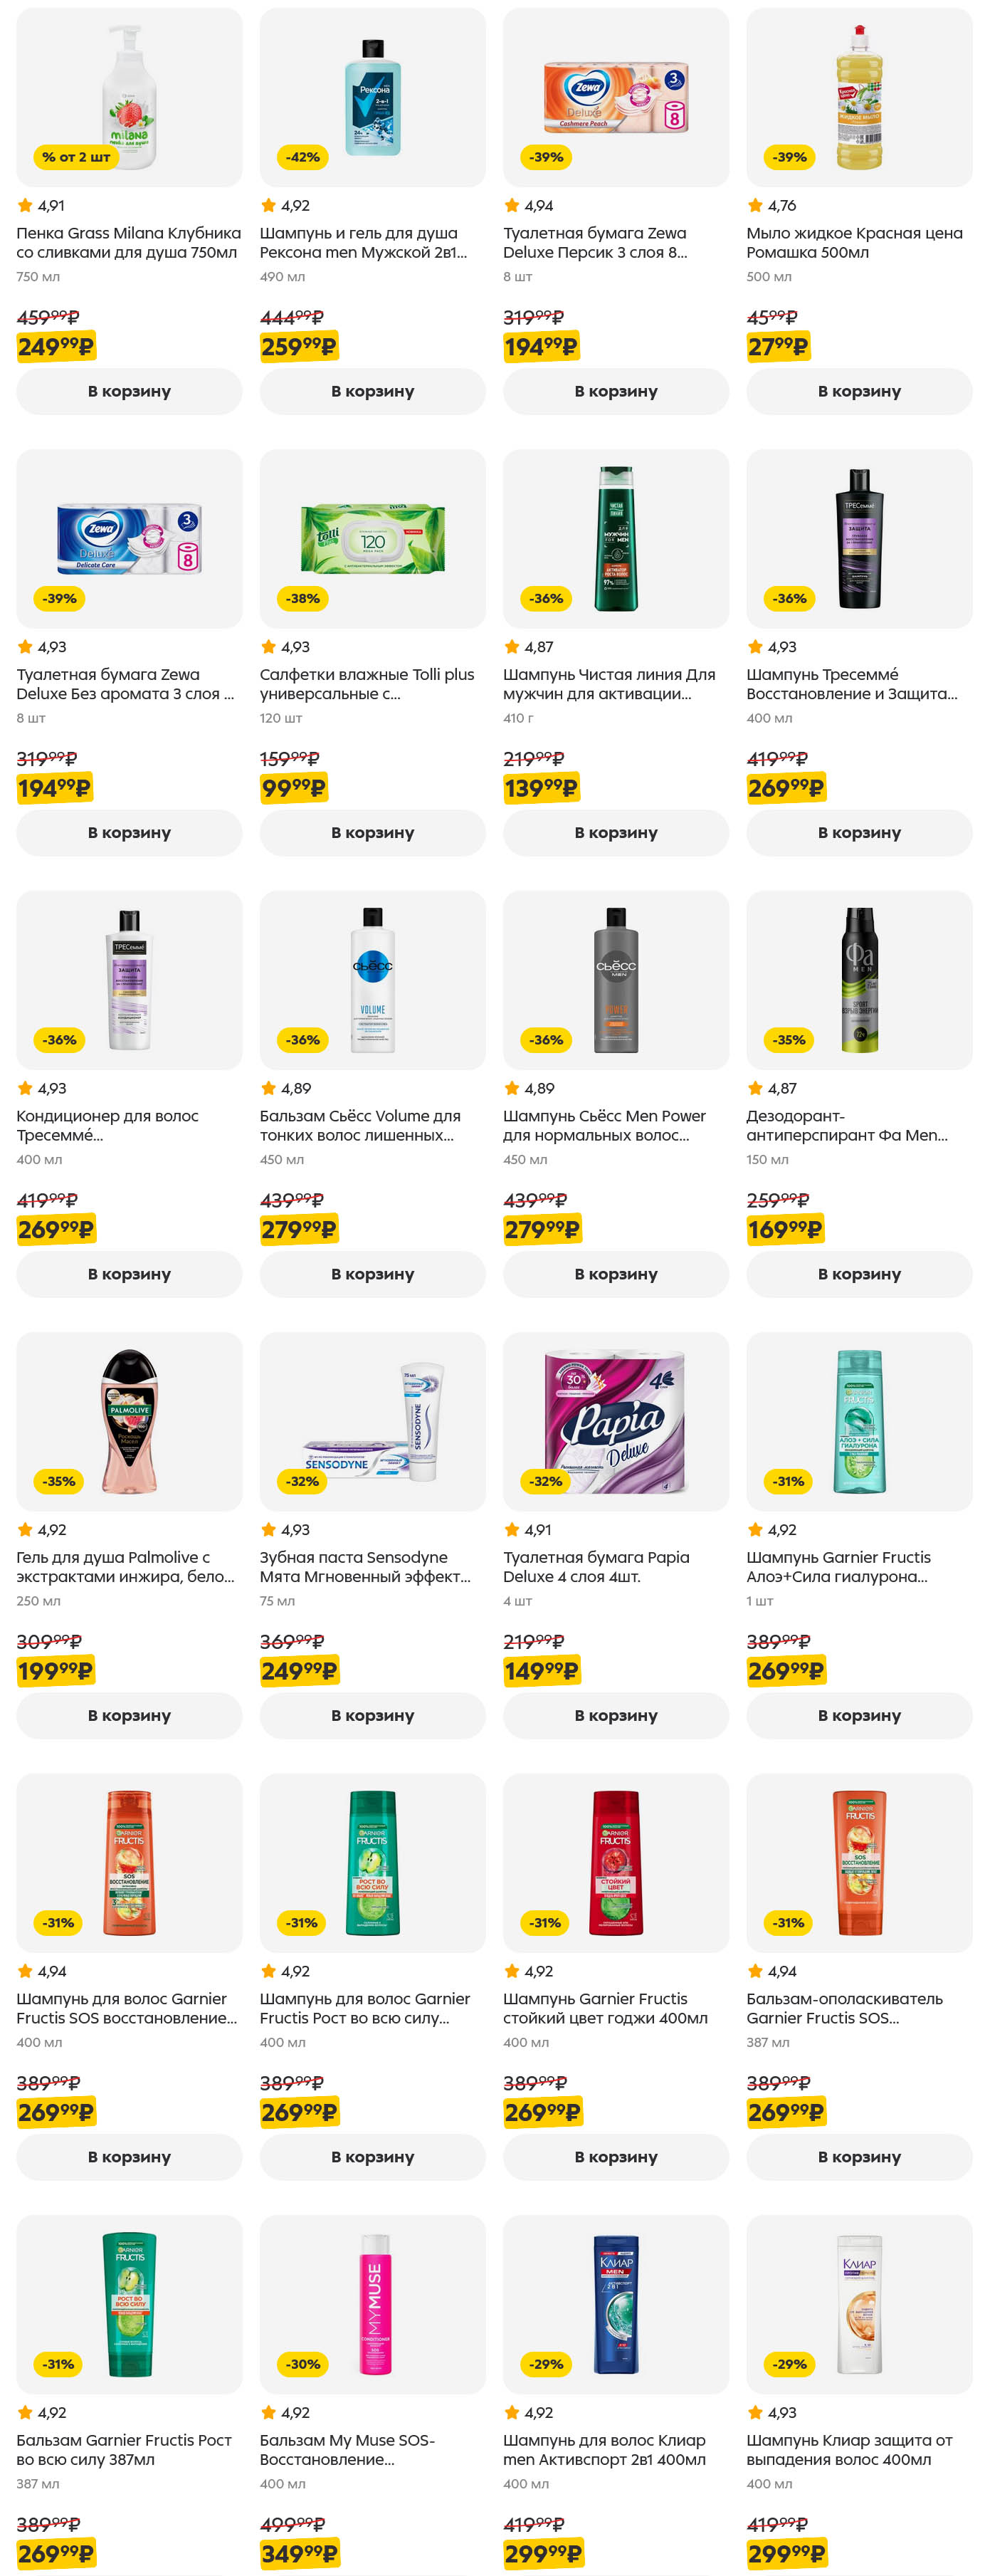Click the star rating icon beside 4,76
The width and height of the screenshot is (985, 2576).
pos(755,205)
